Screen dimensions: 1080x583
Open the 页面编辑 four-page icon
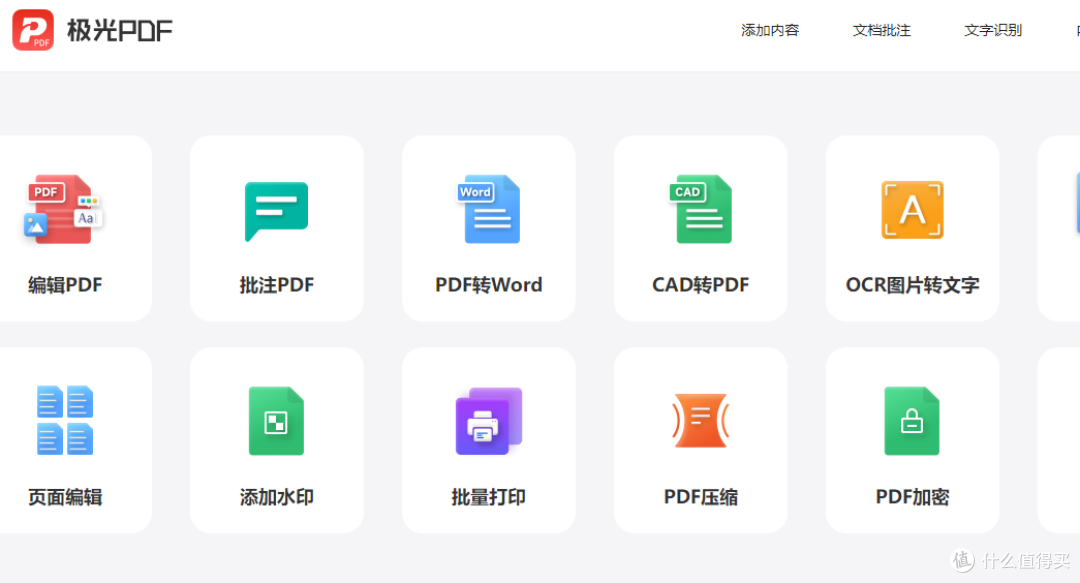(x=65, y=420)
